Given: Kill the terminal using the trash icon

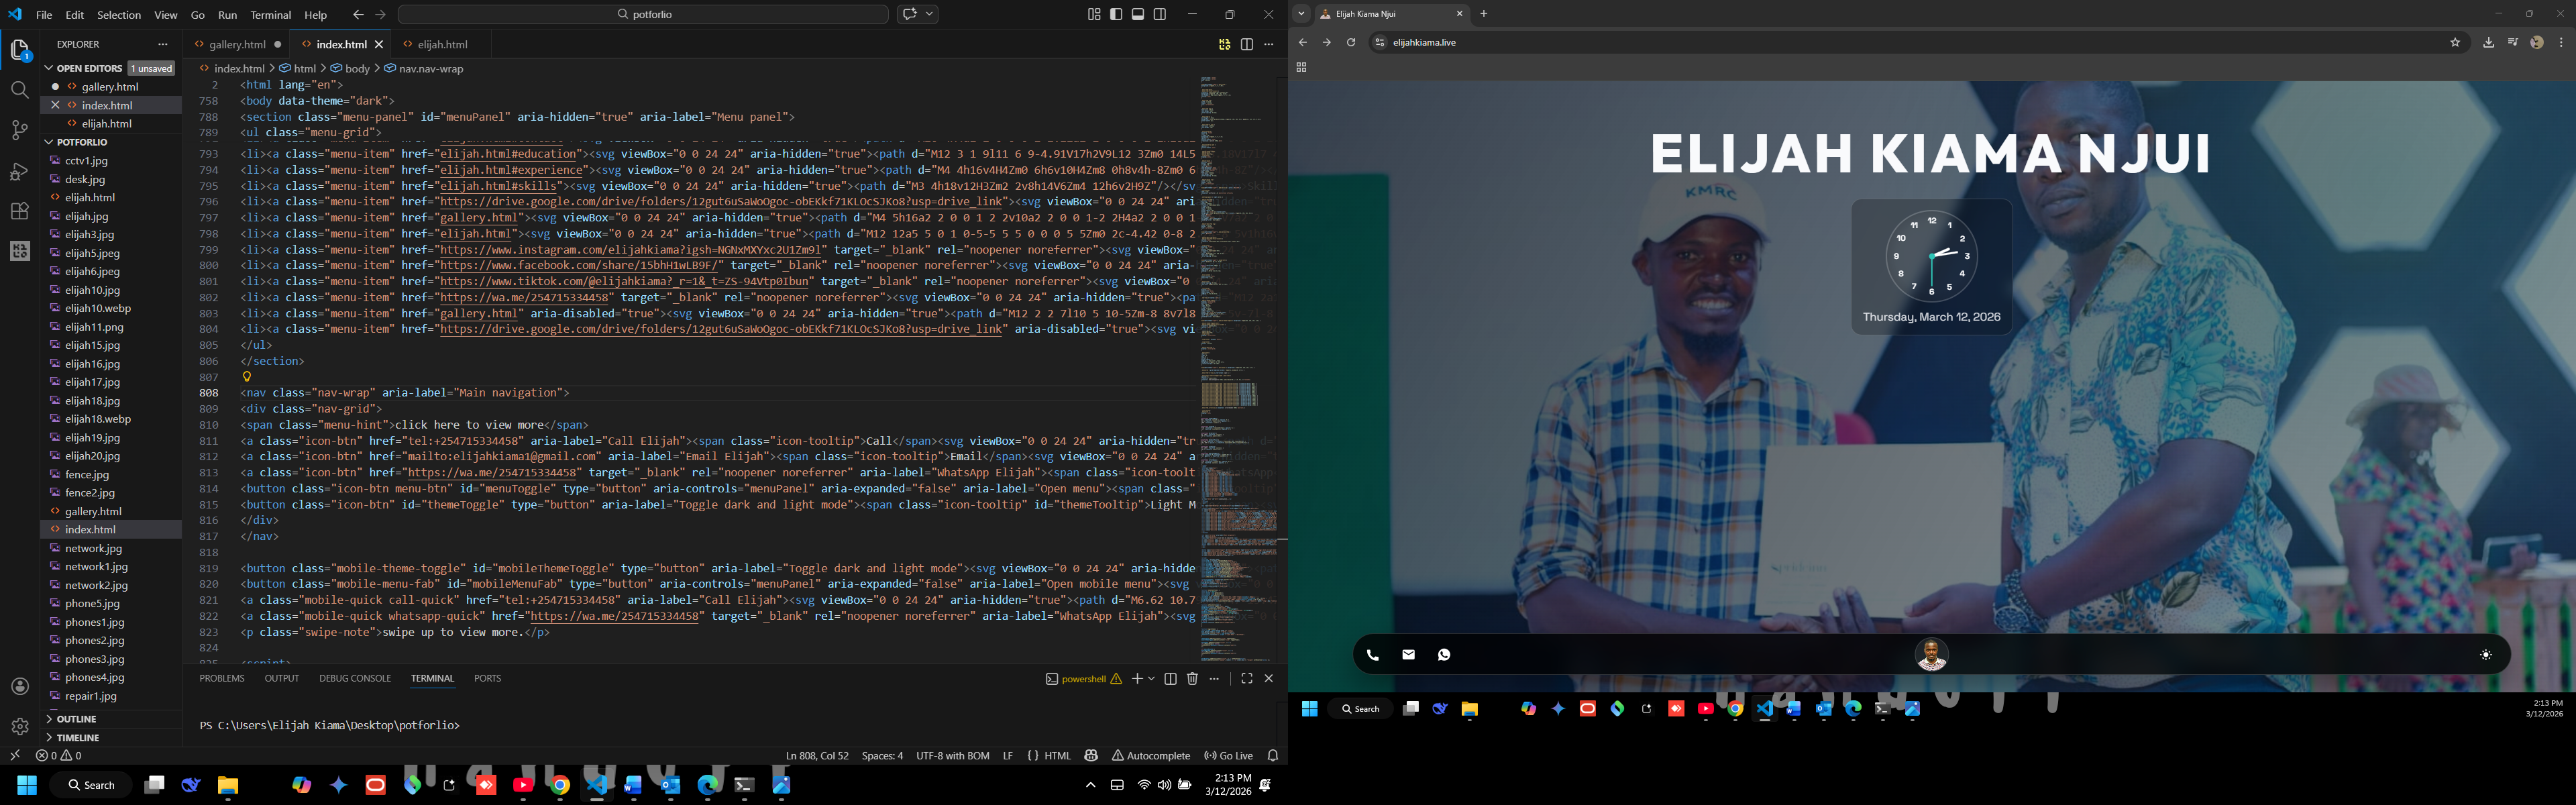Looking at the screenshot, I should (1192, 679).
